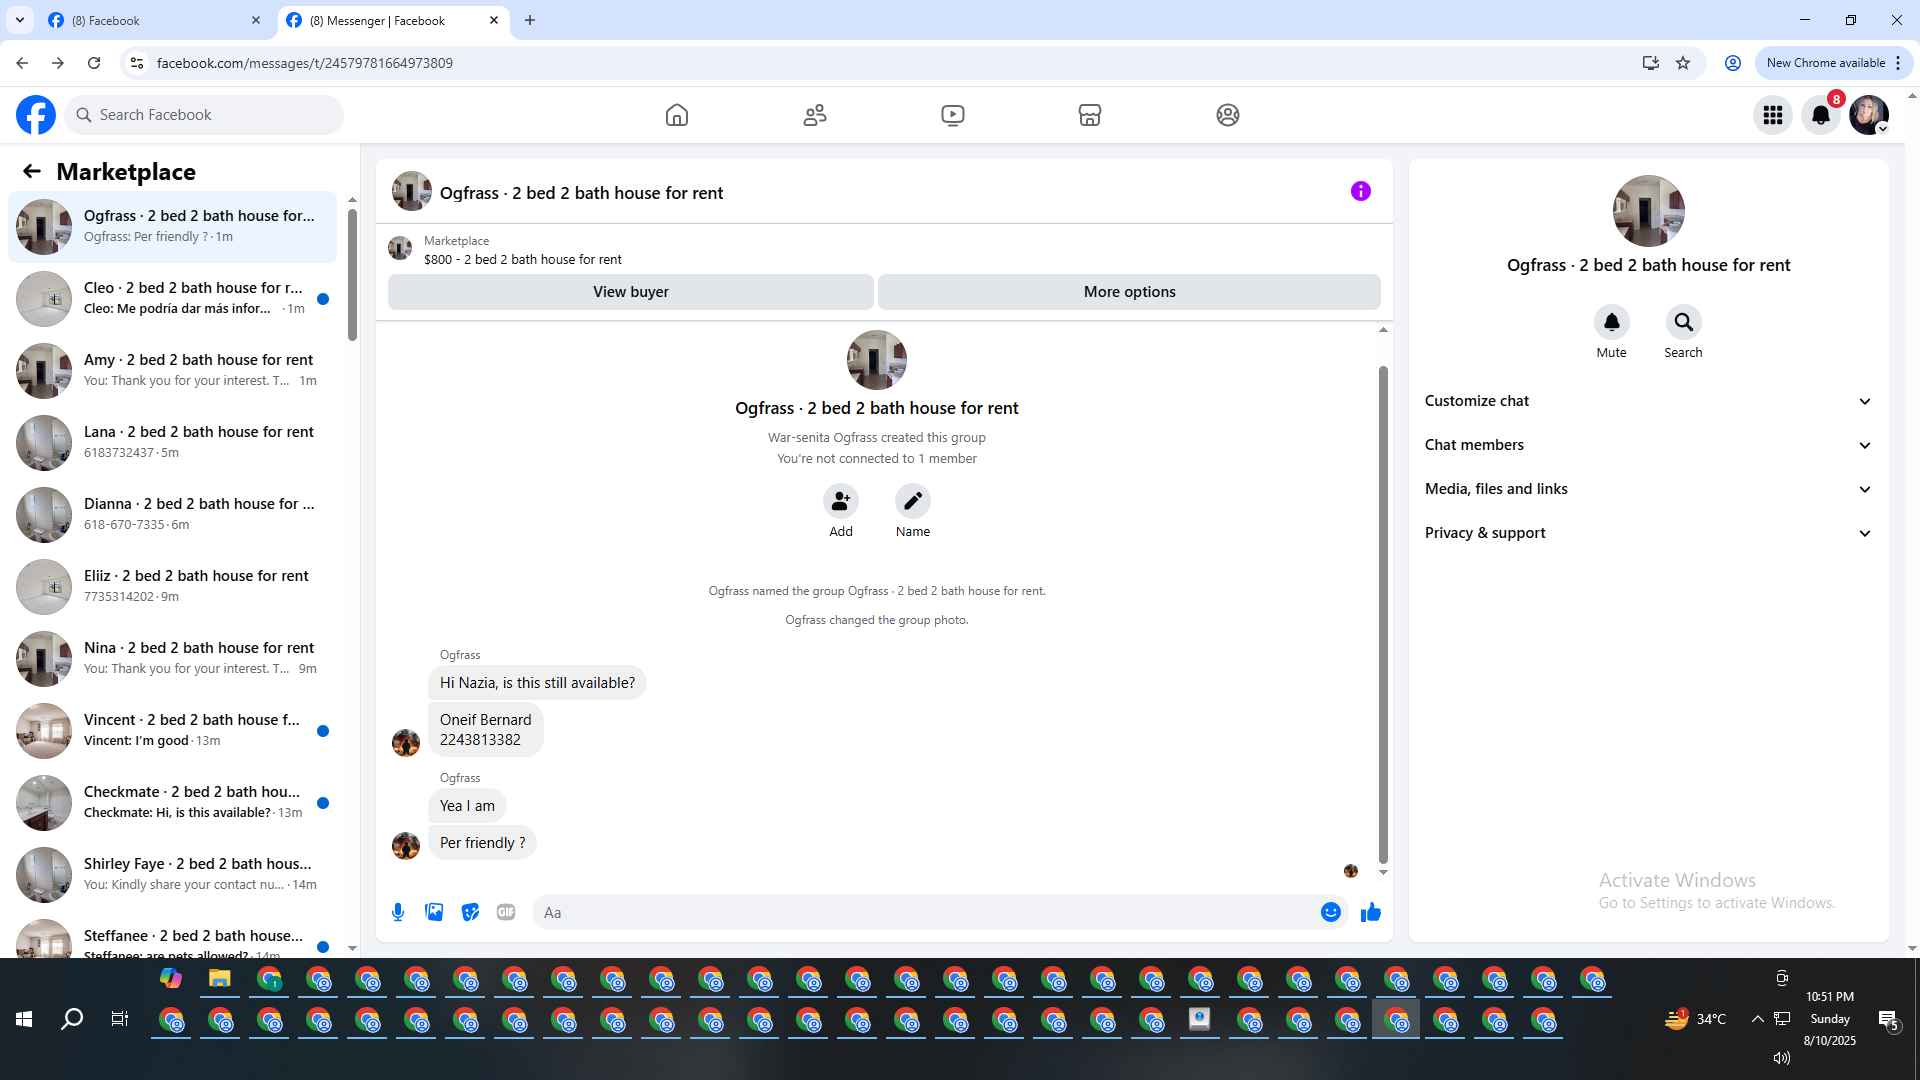Open the Marketplace icon in top navigation
Screen dimensions: 1920x1080
pyautogui.click(x=1089, y=115)
